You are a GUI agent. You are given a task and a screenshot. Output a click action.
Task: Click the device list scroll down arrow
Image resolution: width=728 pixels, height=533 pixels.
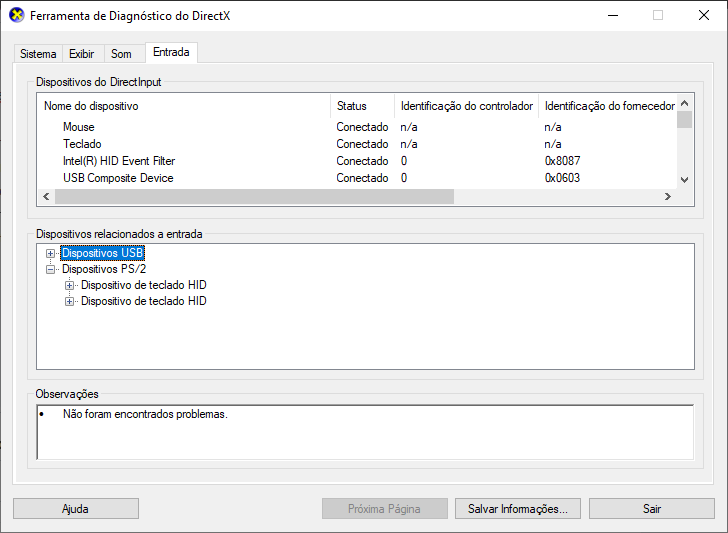684,180
